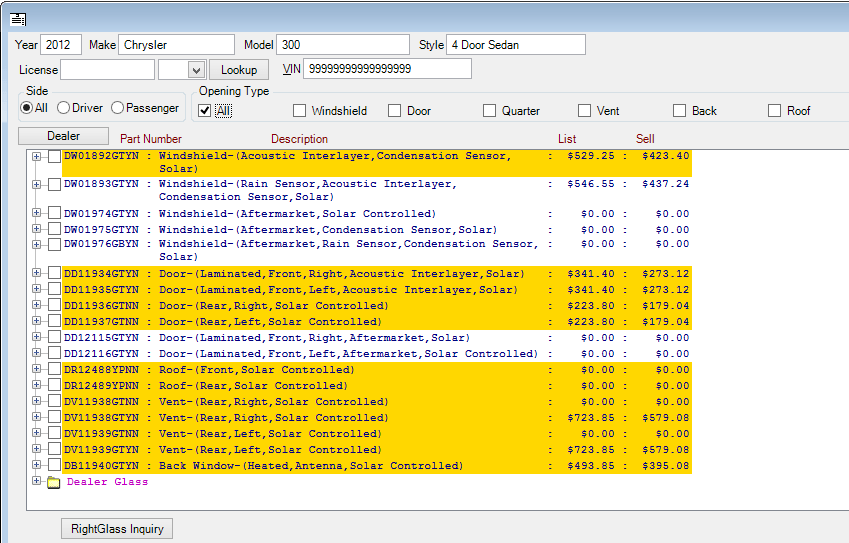This screenshot has height=543, width=849.
Task: Select the Passenger side radio button
Action: [x=118, y=108]
